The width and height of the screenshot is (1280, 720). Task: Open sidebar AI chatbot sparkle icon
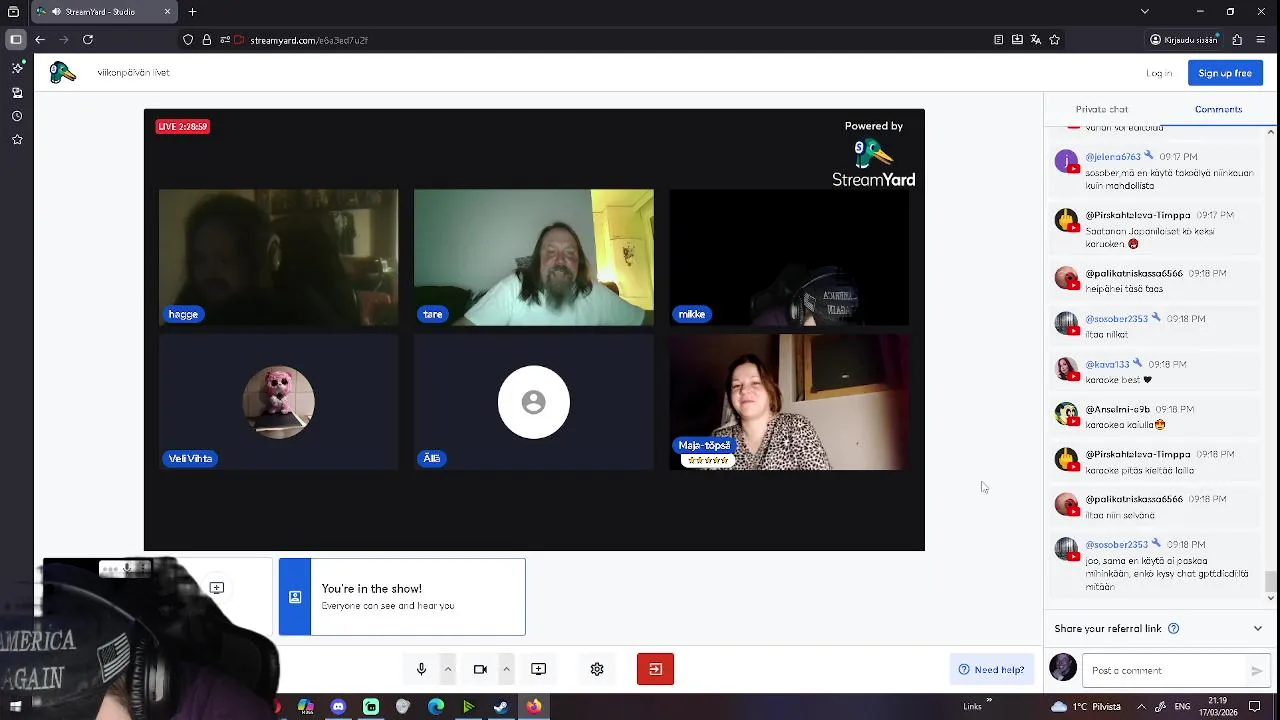(x=17, y=68)
